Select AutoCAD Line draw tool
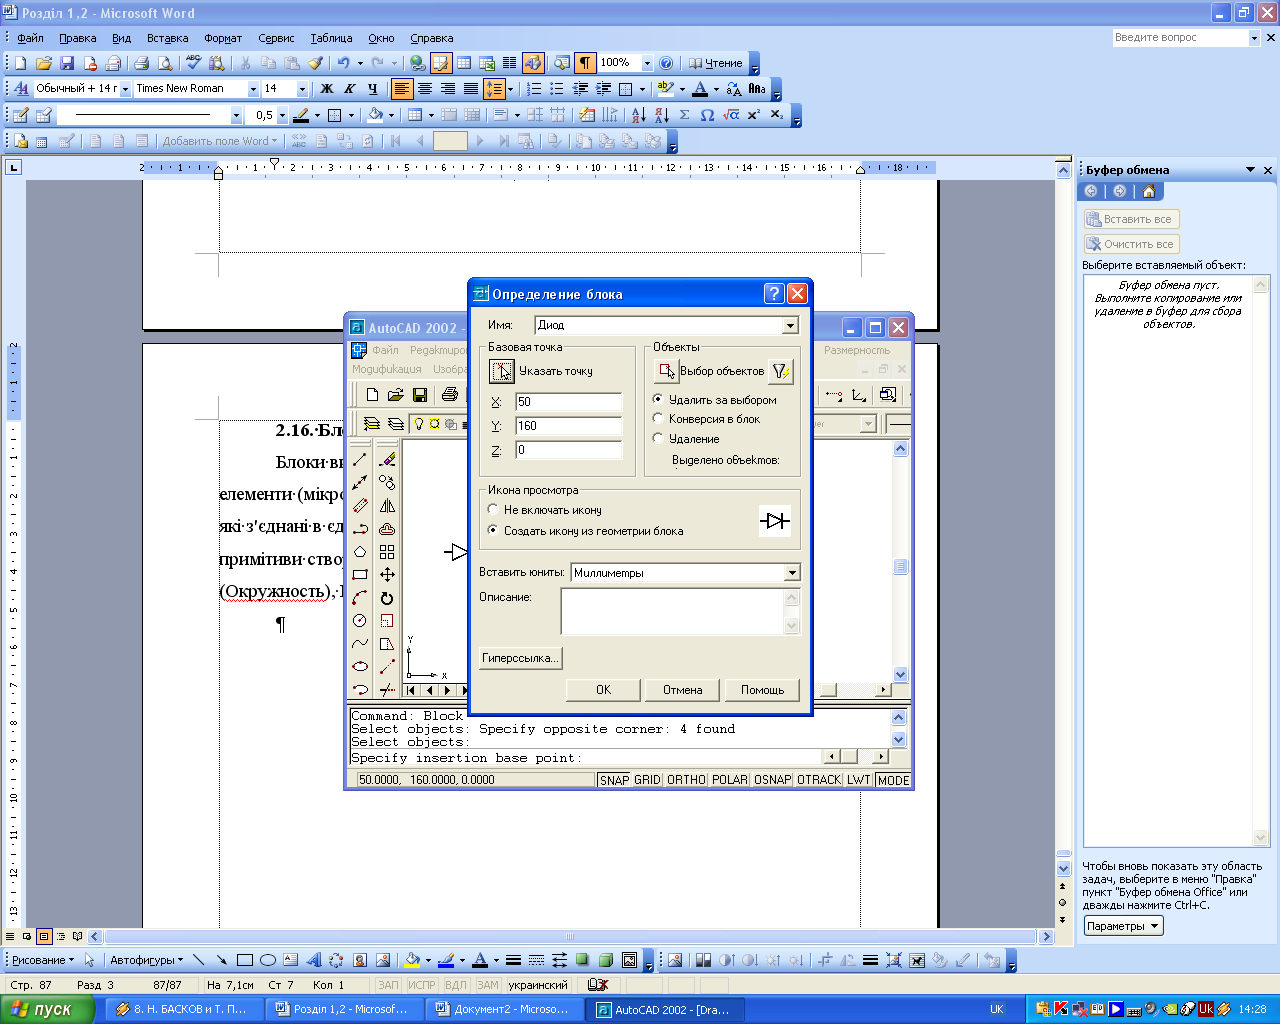This screenshot has height=1024, width=1280. tap(360, 459)
